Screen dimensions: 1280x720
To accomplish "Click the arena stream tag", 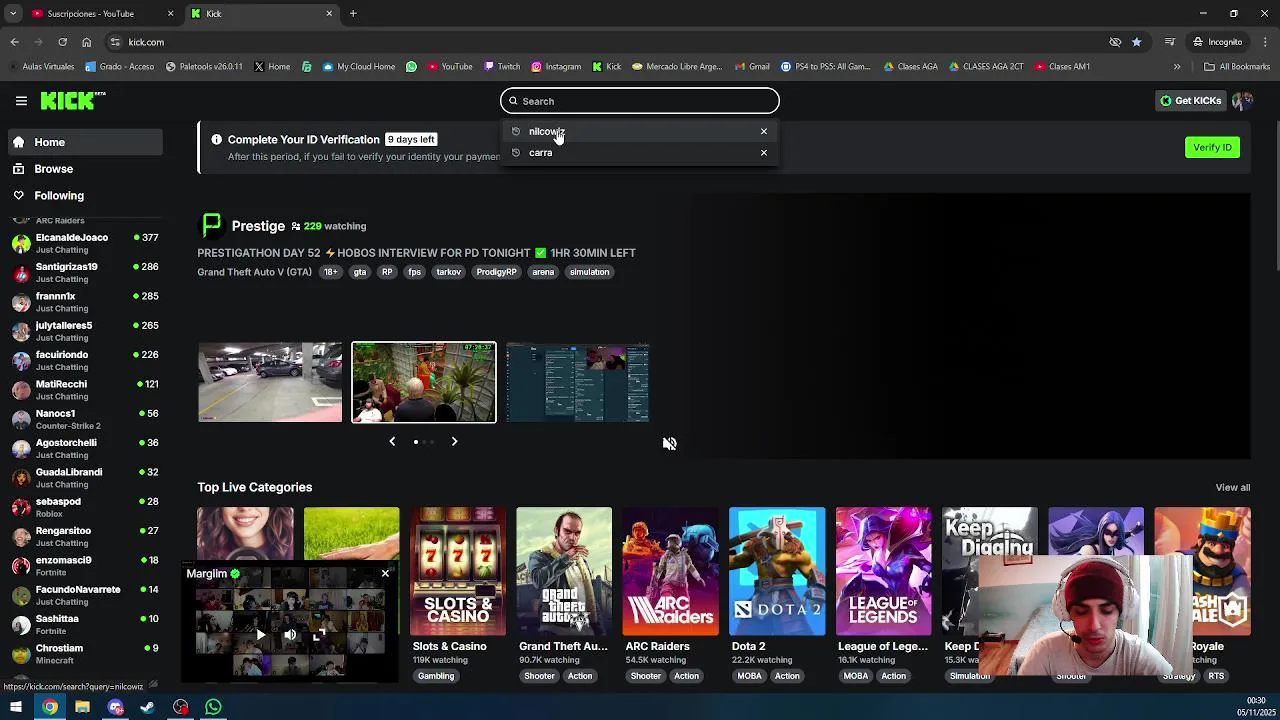I will tap(543, 272).
